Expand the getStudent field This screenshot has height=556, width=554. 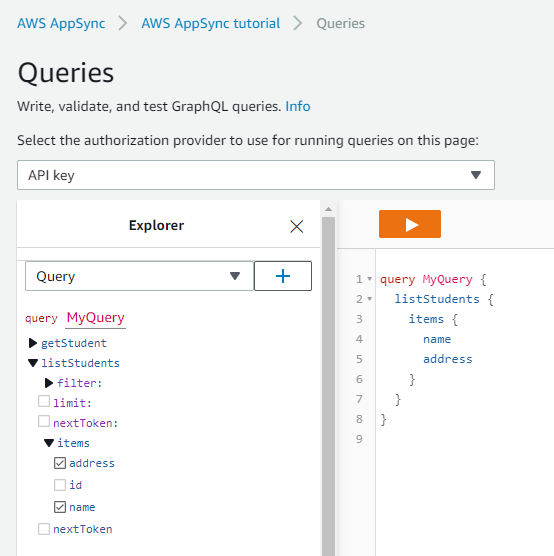[33, 343]
